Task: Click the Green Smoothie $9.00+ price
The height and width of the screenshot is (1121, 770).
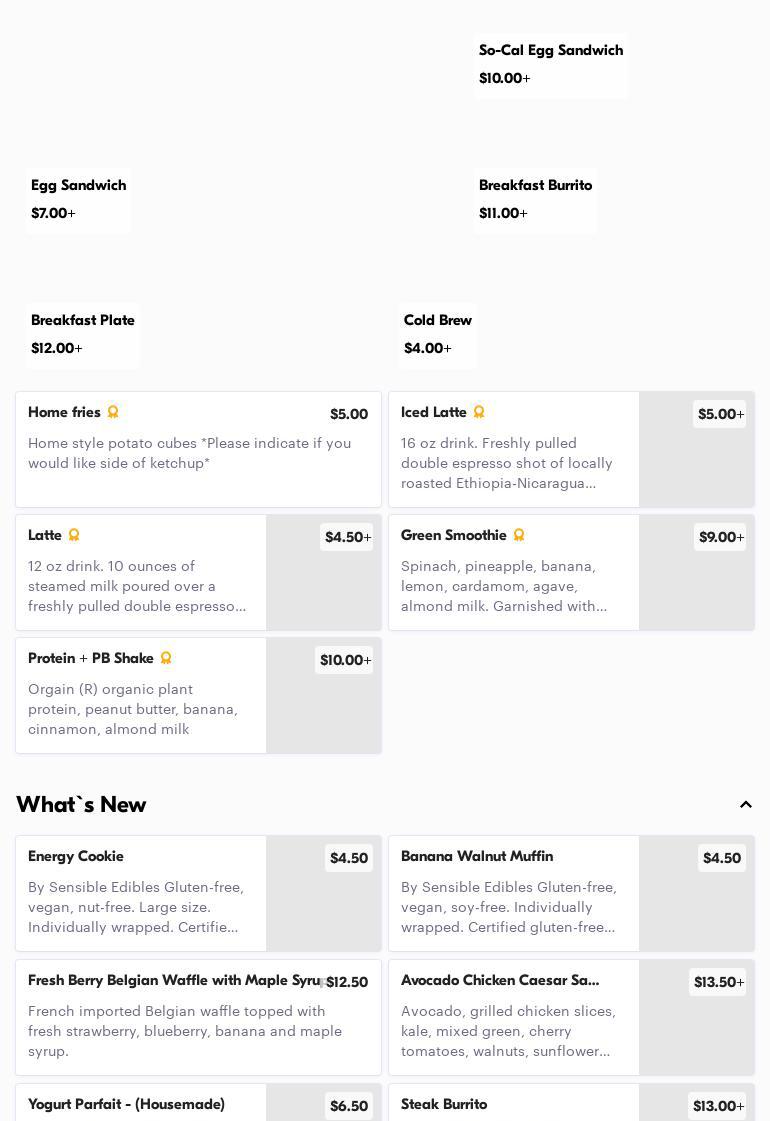Action: point(720,537)
